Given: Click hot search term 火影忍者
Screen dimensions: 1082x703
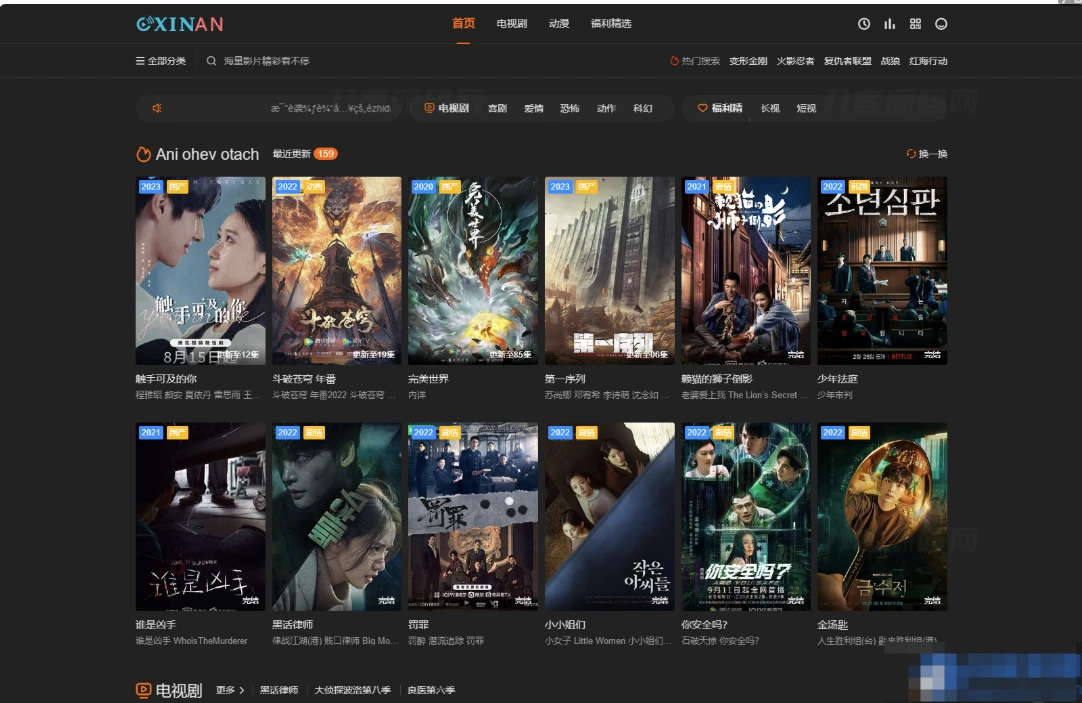Looking at the screenshot, I should pyautogui.click(x=795, y=61).
